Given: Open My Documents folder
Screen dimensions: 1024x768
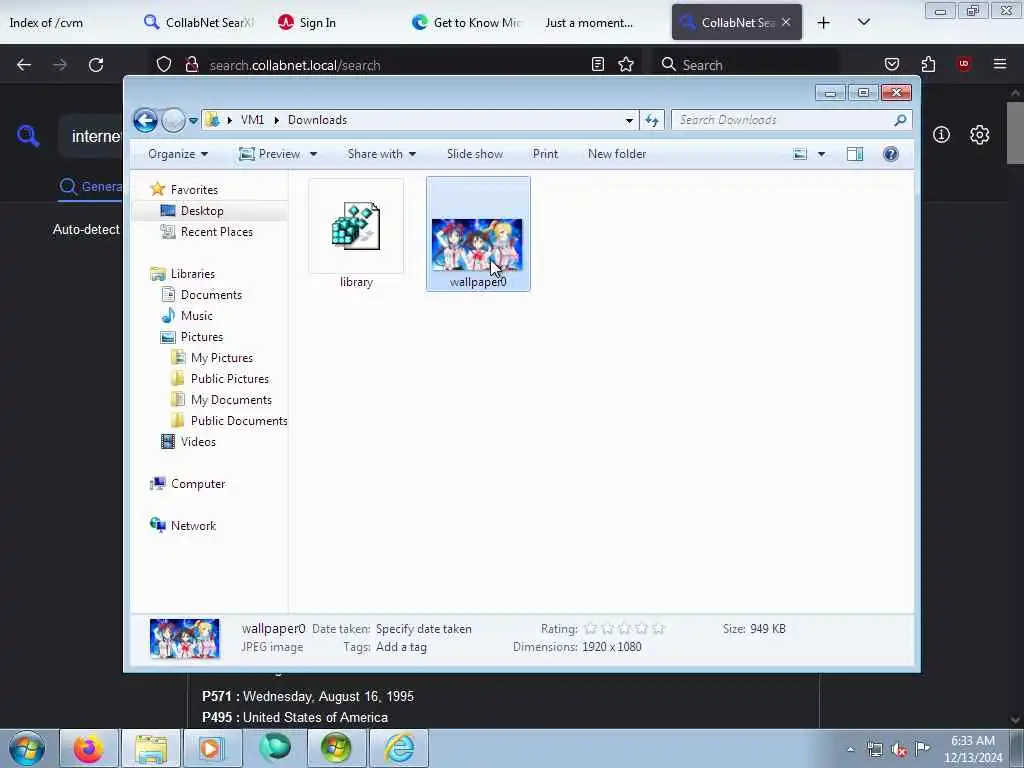Looking at the screenshot, I should coord(231,400).
